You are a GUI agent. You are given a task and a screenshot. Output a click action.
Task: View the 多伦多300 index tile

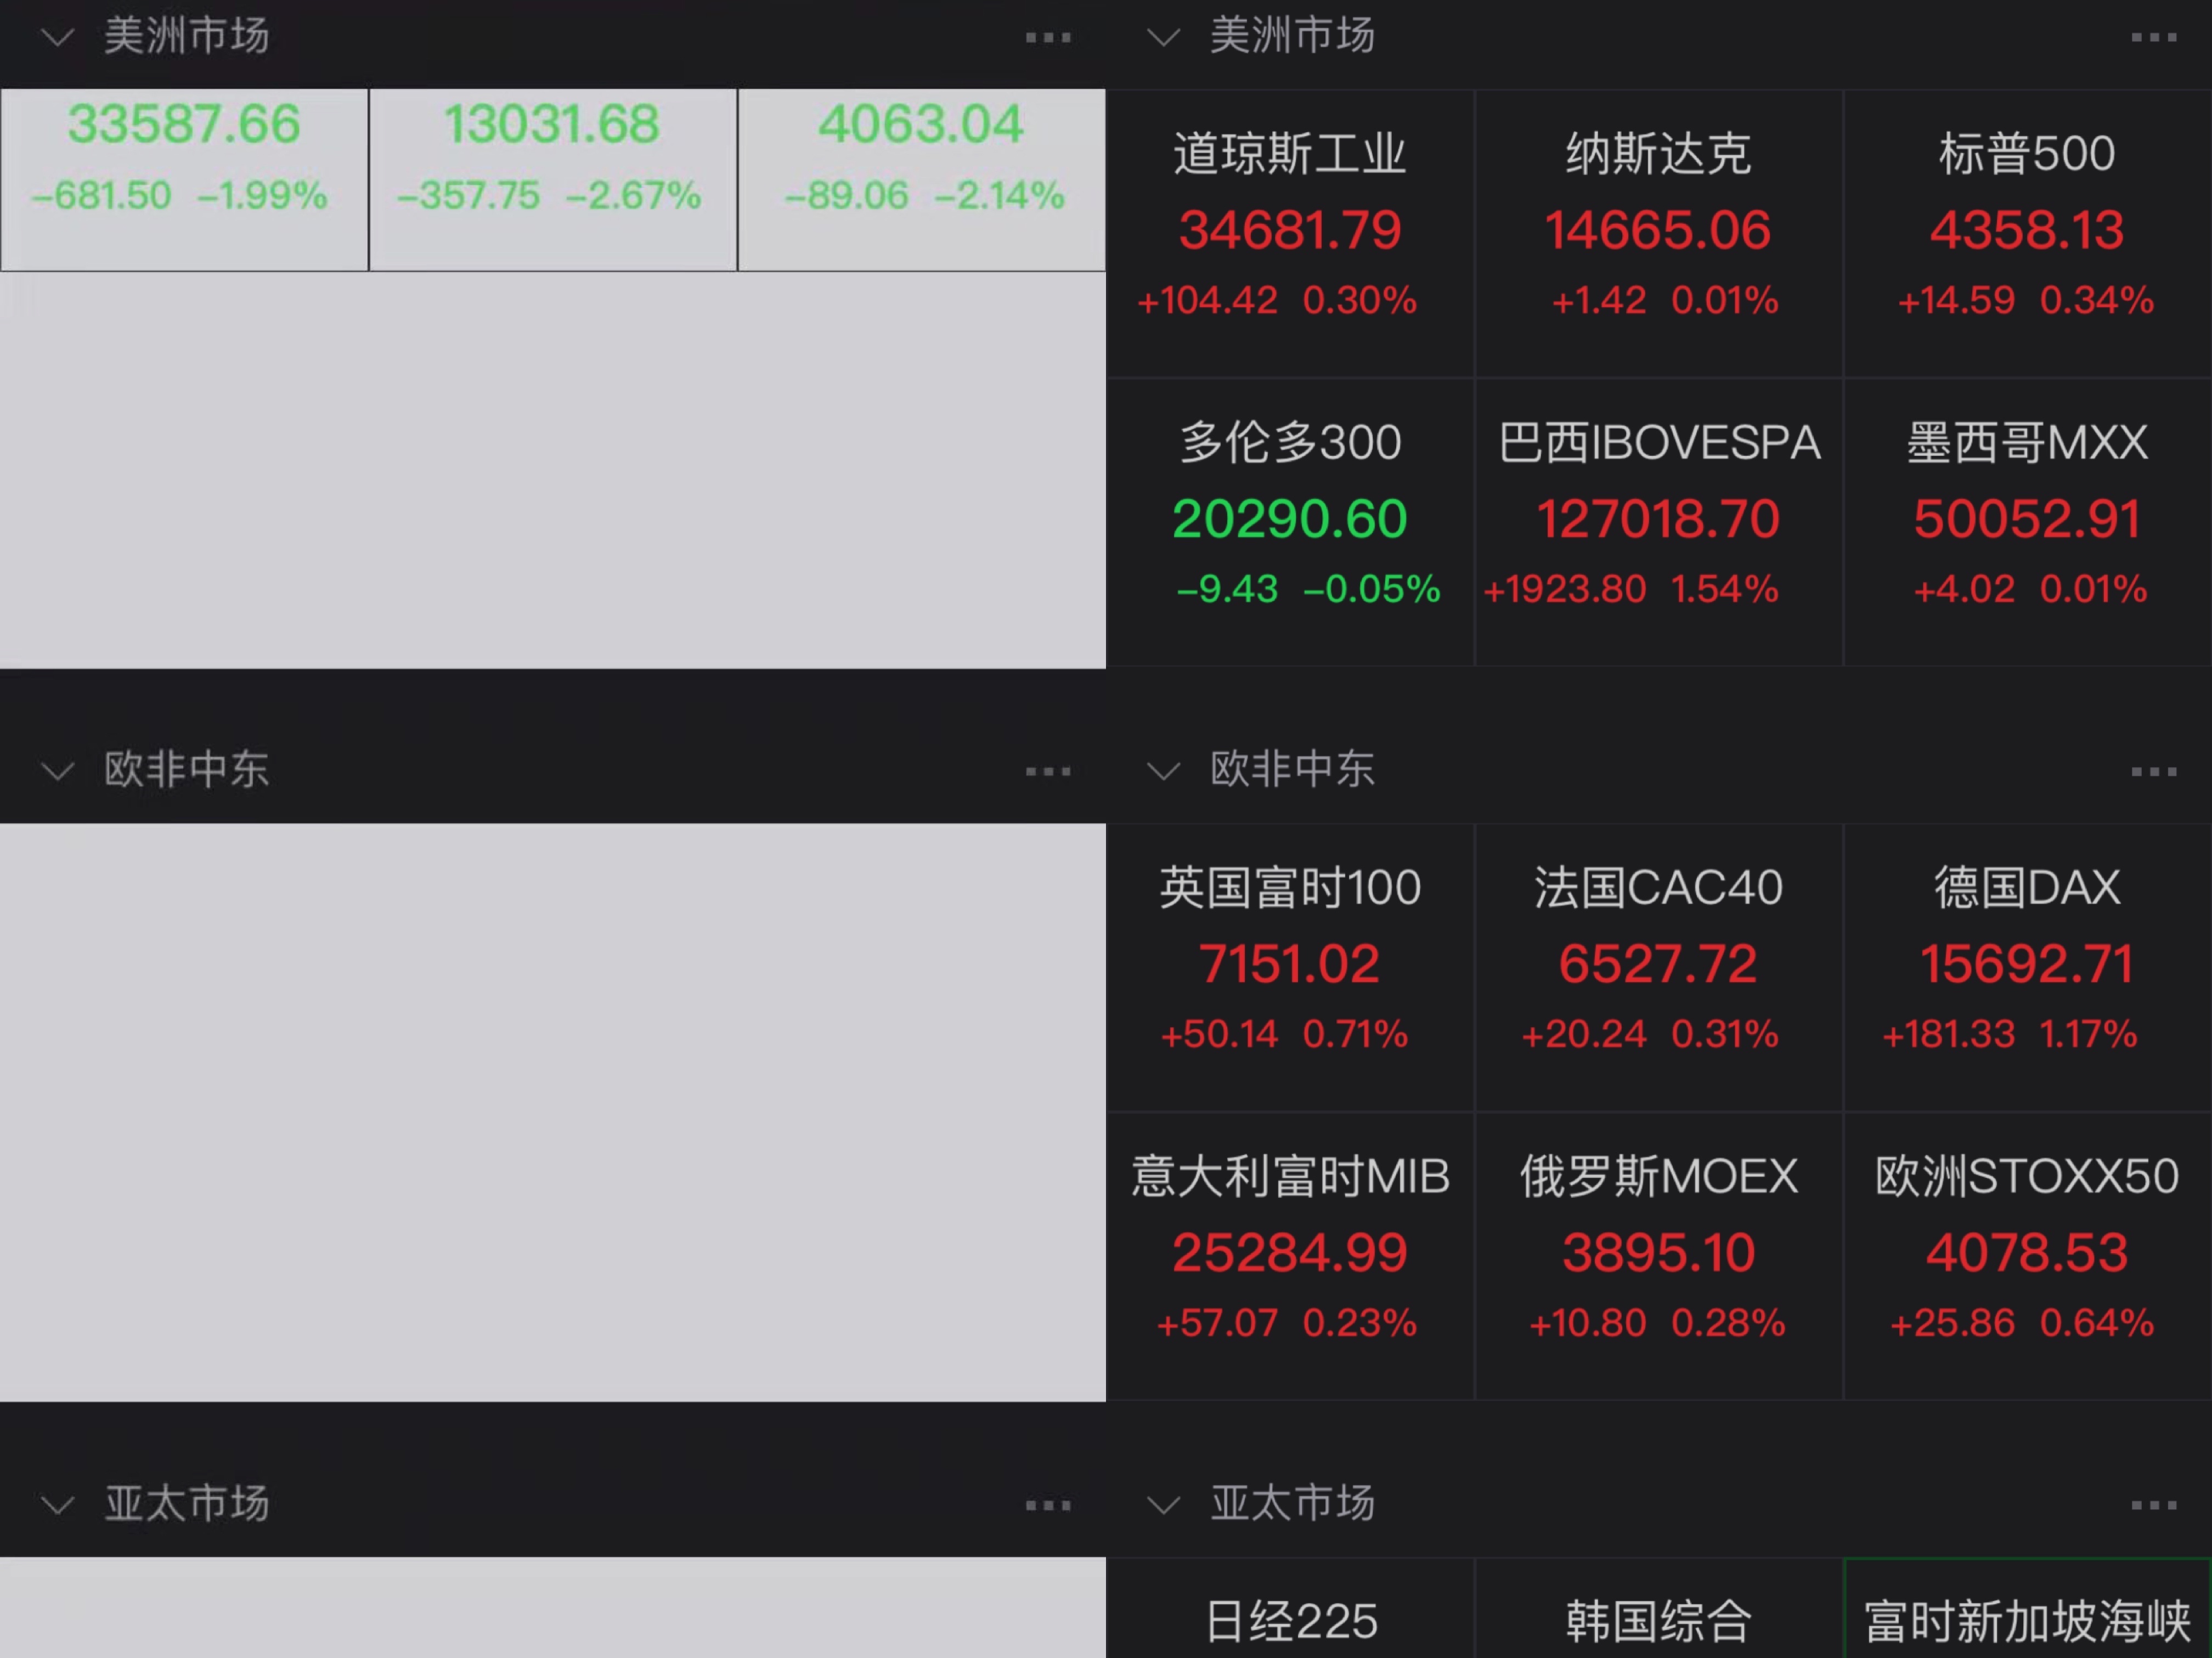1290,521
